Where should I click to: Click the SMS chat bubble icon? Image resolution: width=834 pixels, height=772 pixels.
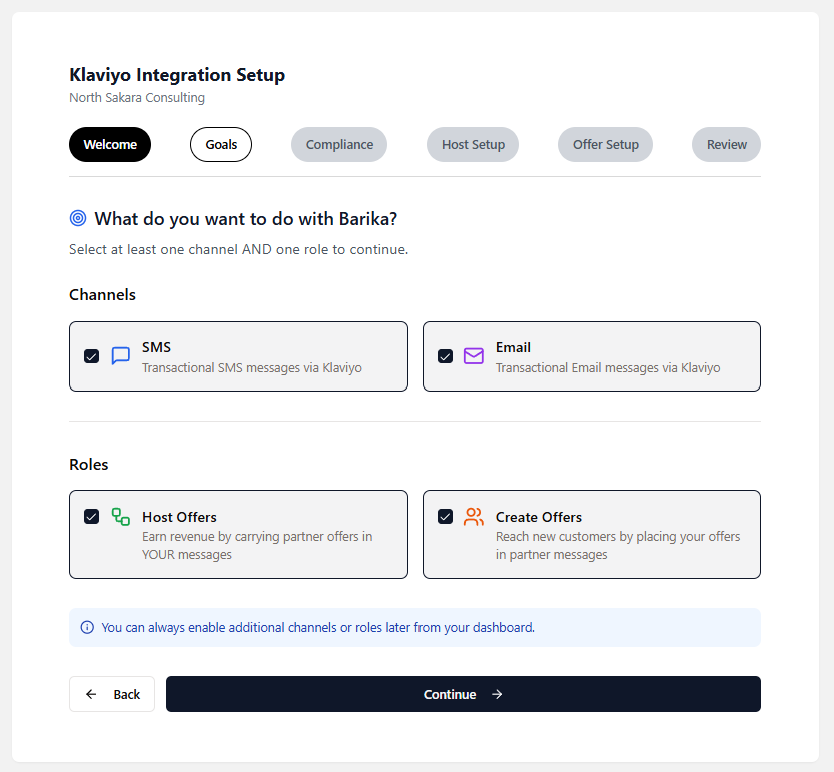click(x=121, y=356)
